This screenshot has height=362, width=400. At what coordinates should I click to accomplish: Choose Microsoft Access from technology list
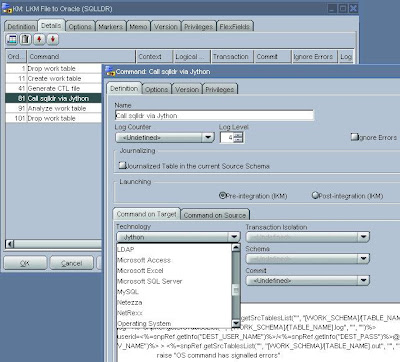click(174, 260)
